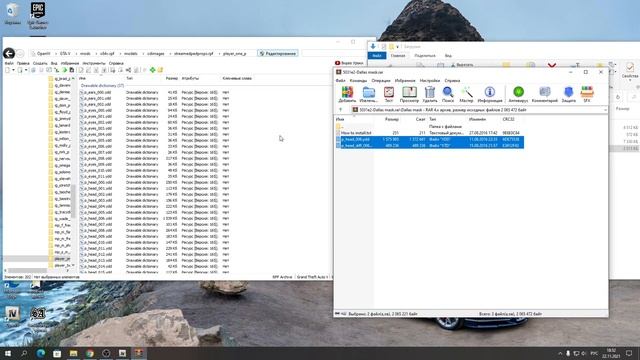Image resolution: width=640 pixels, height=360 pixels.
Task: Click WinRAR Comment (Комментарий) toolbar icon
Action: (x=544, y=94)
